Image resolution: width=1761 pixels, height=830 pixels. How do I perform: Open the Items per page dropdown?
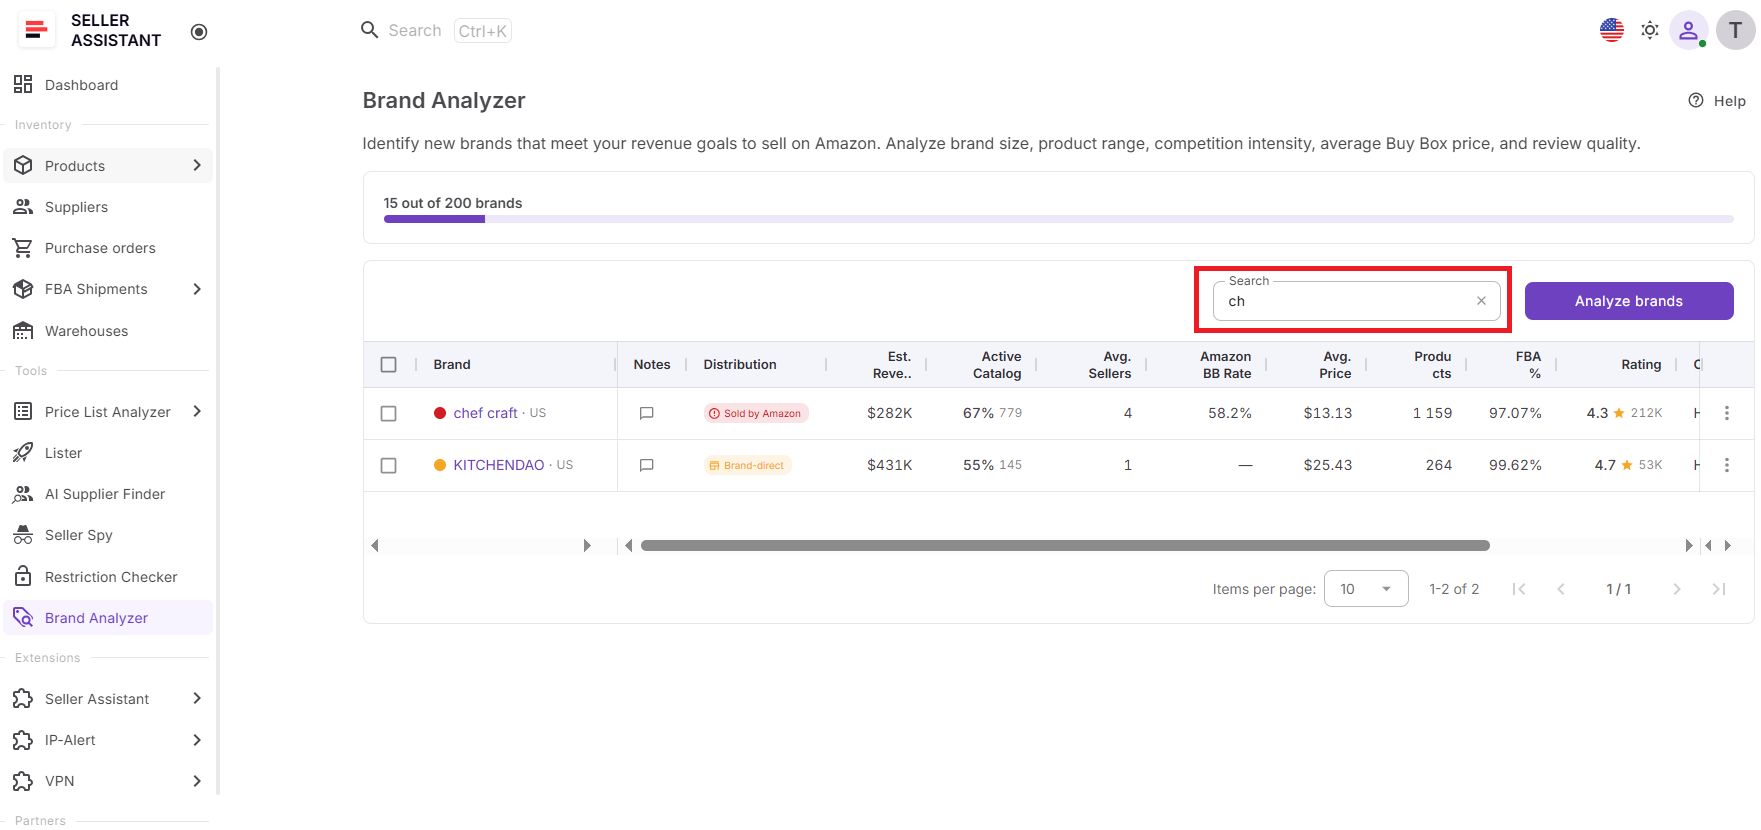[1366, 589]
